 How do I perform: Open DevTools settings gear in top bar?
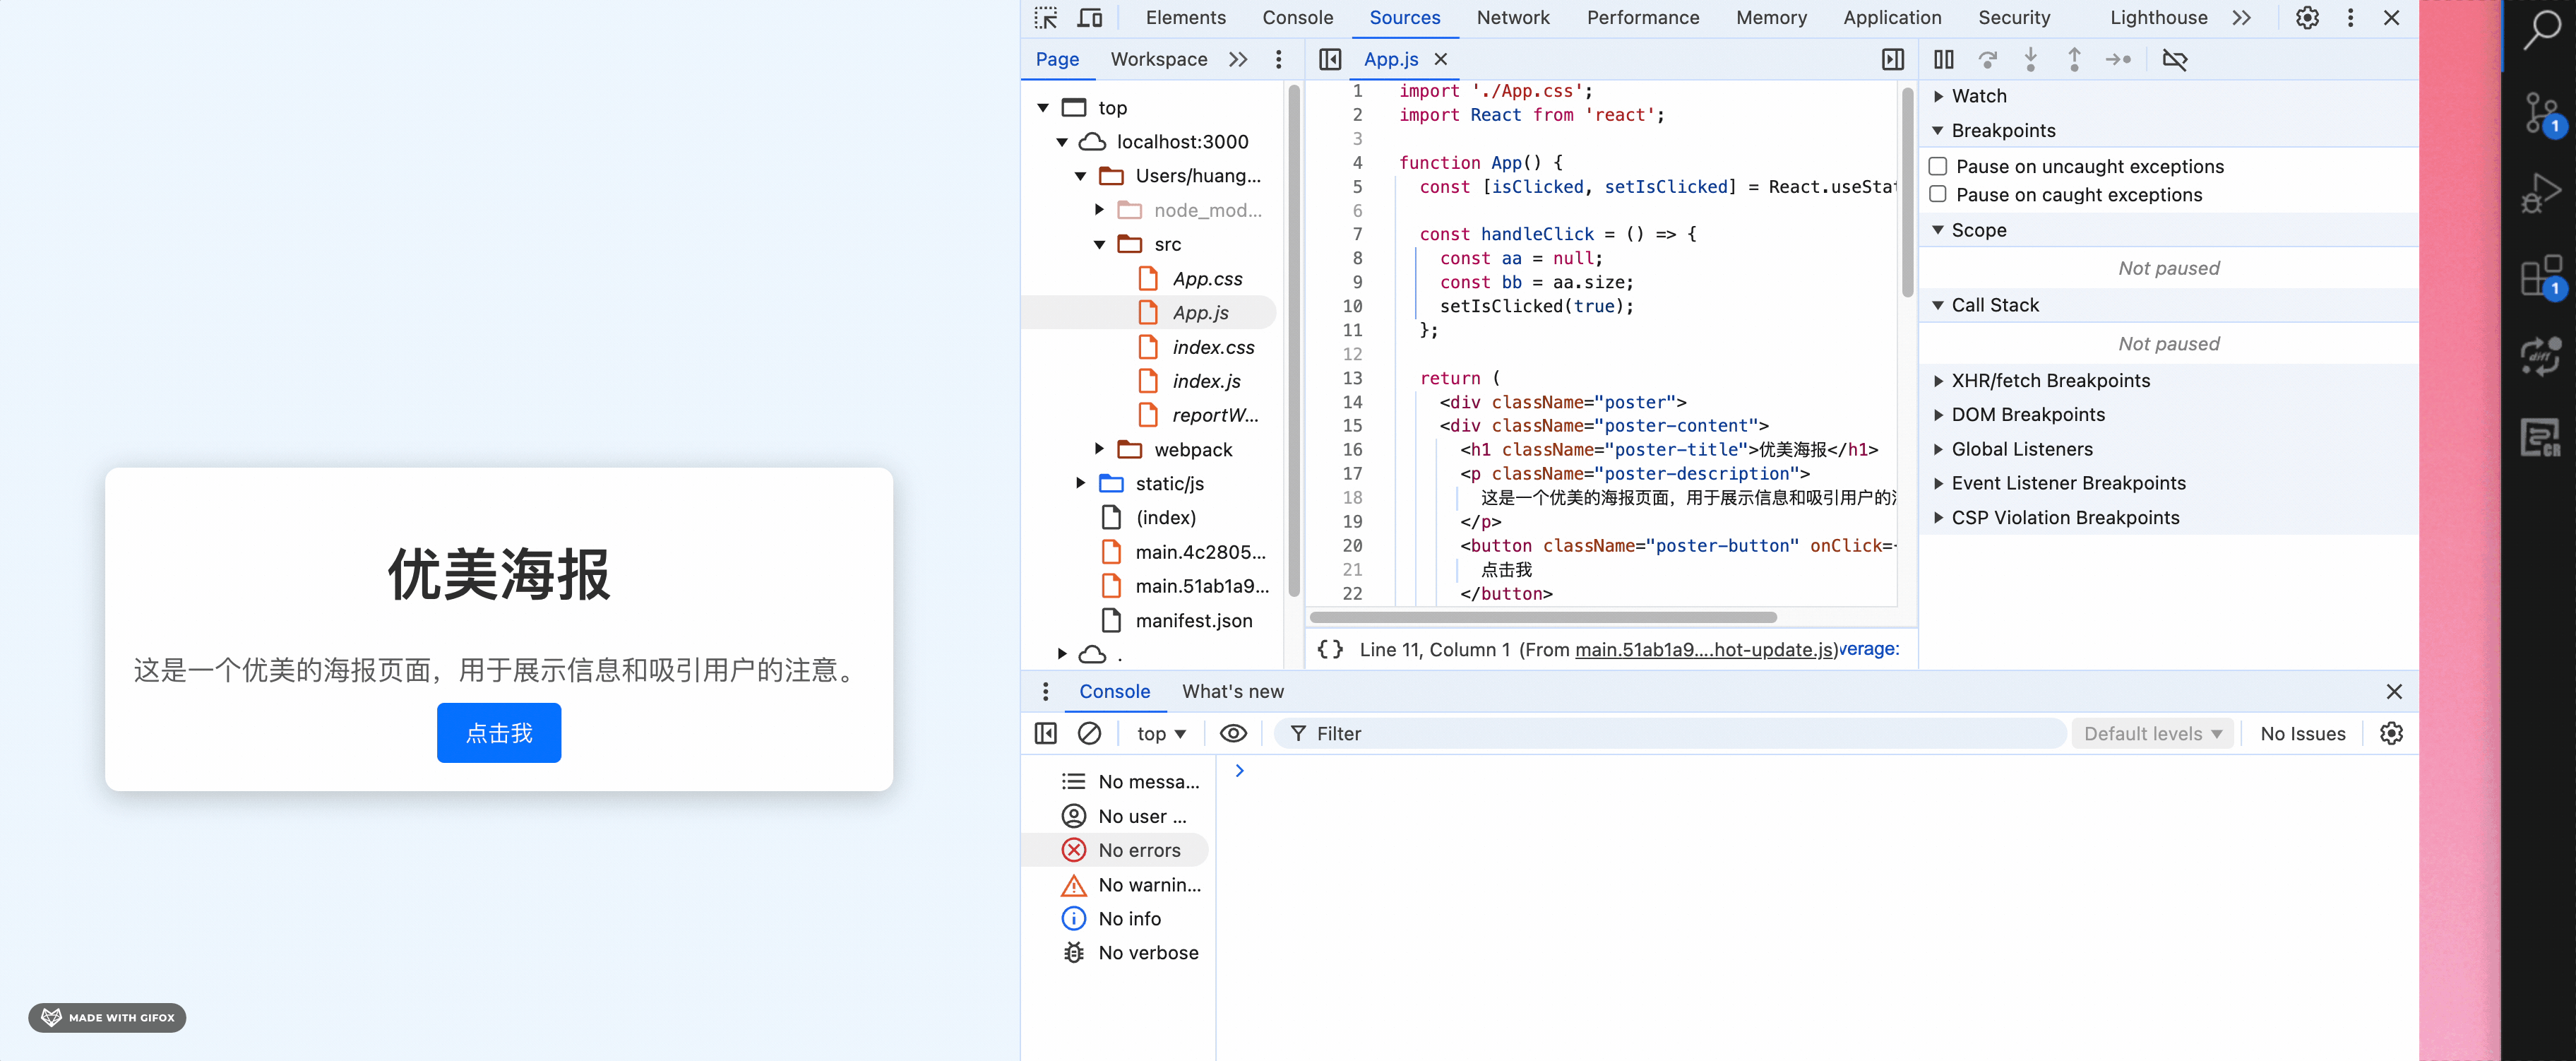pos(2307,18)
